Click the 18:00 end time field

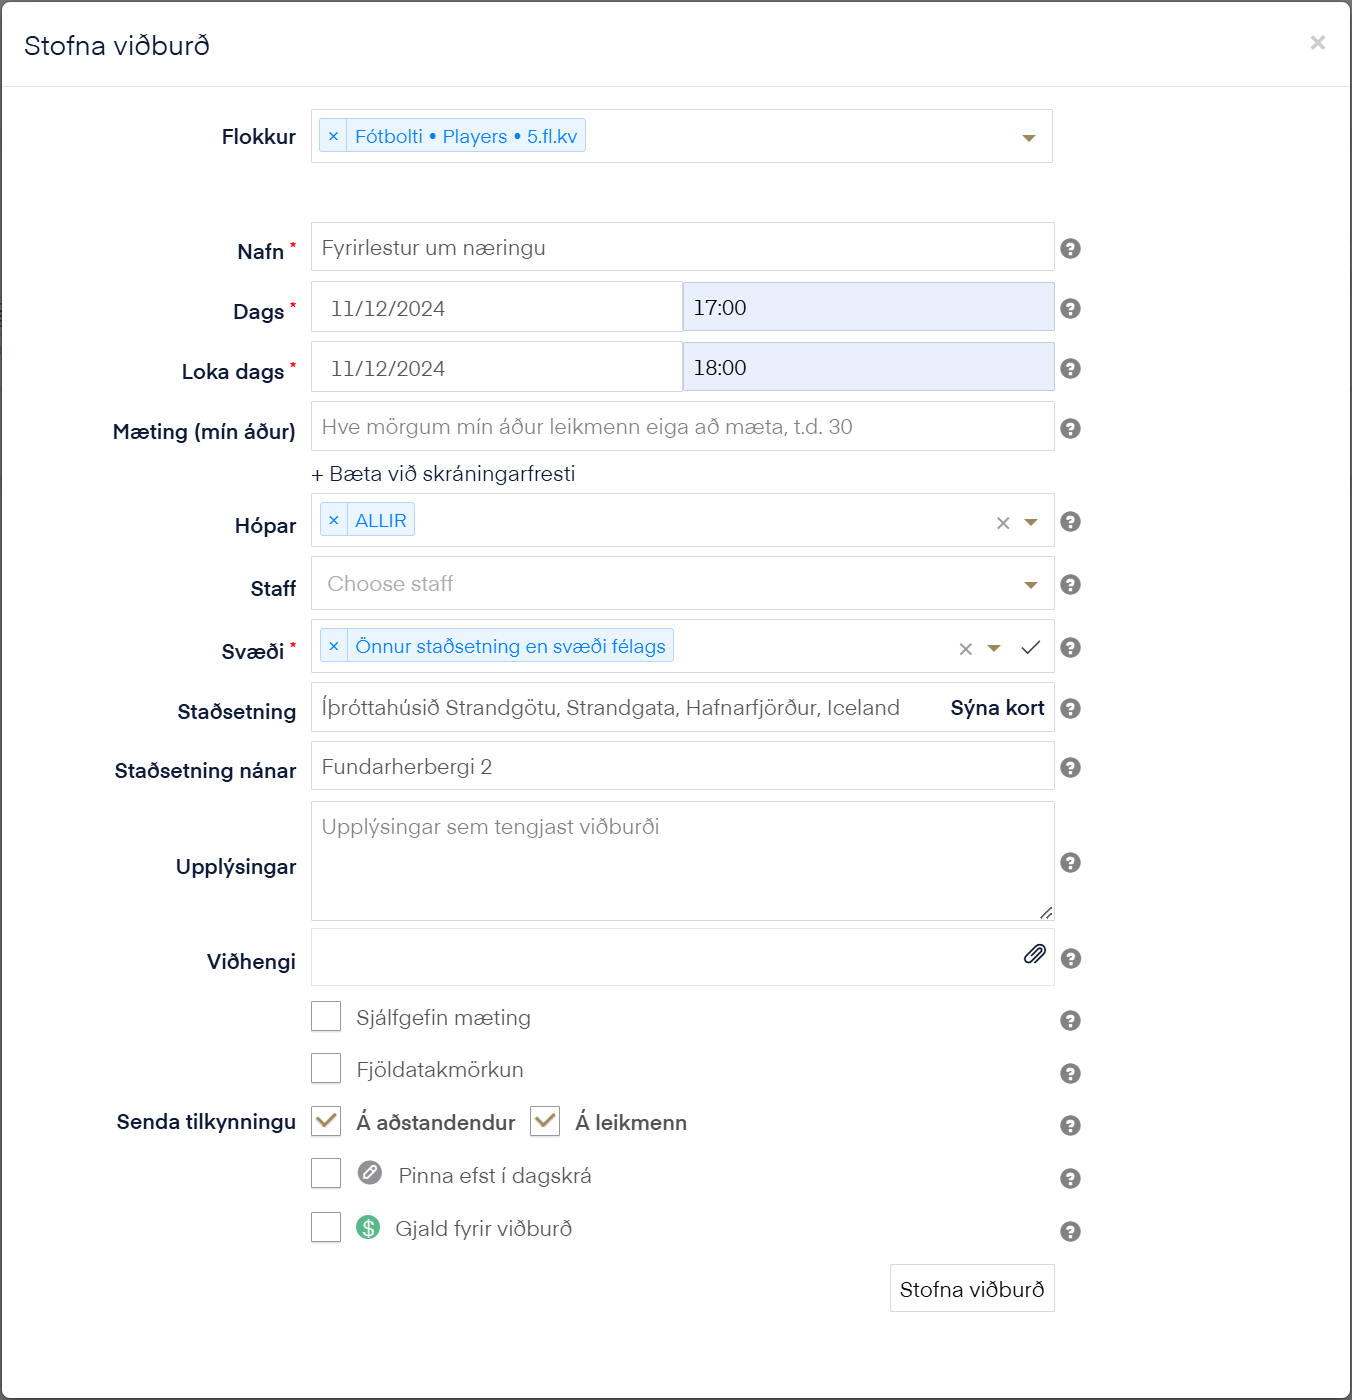[x=869, y=367]
